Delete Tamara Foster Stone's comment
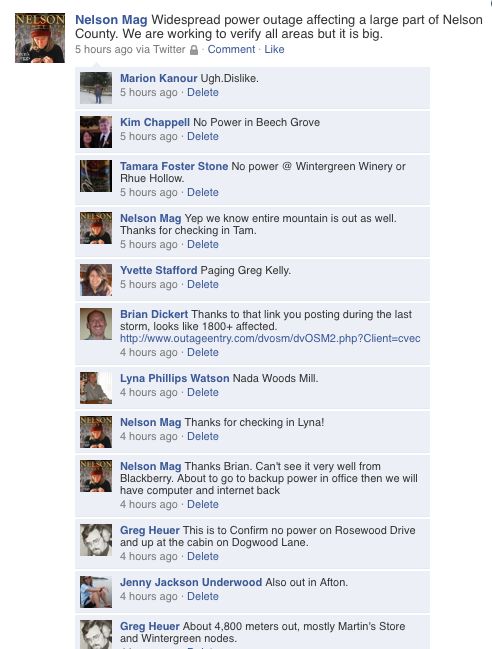 coord(203,192)
